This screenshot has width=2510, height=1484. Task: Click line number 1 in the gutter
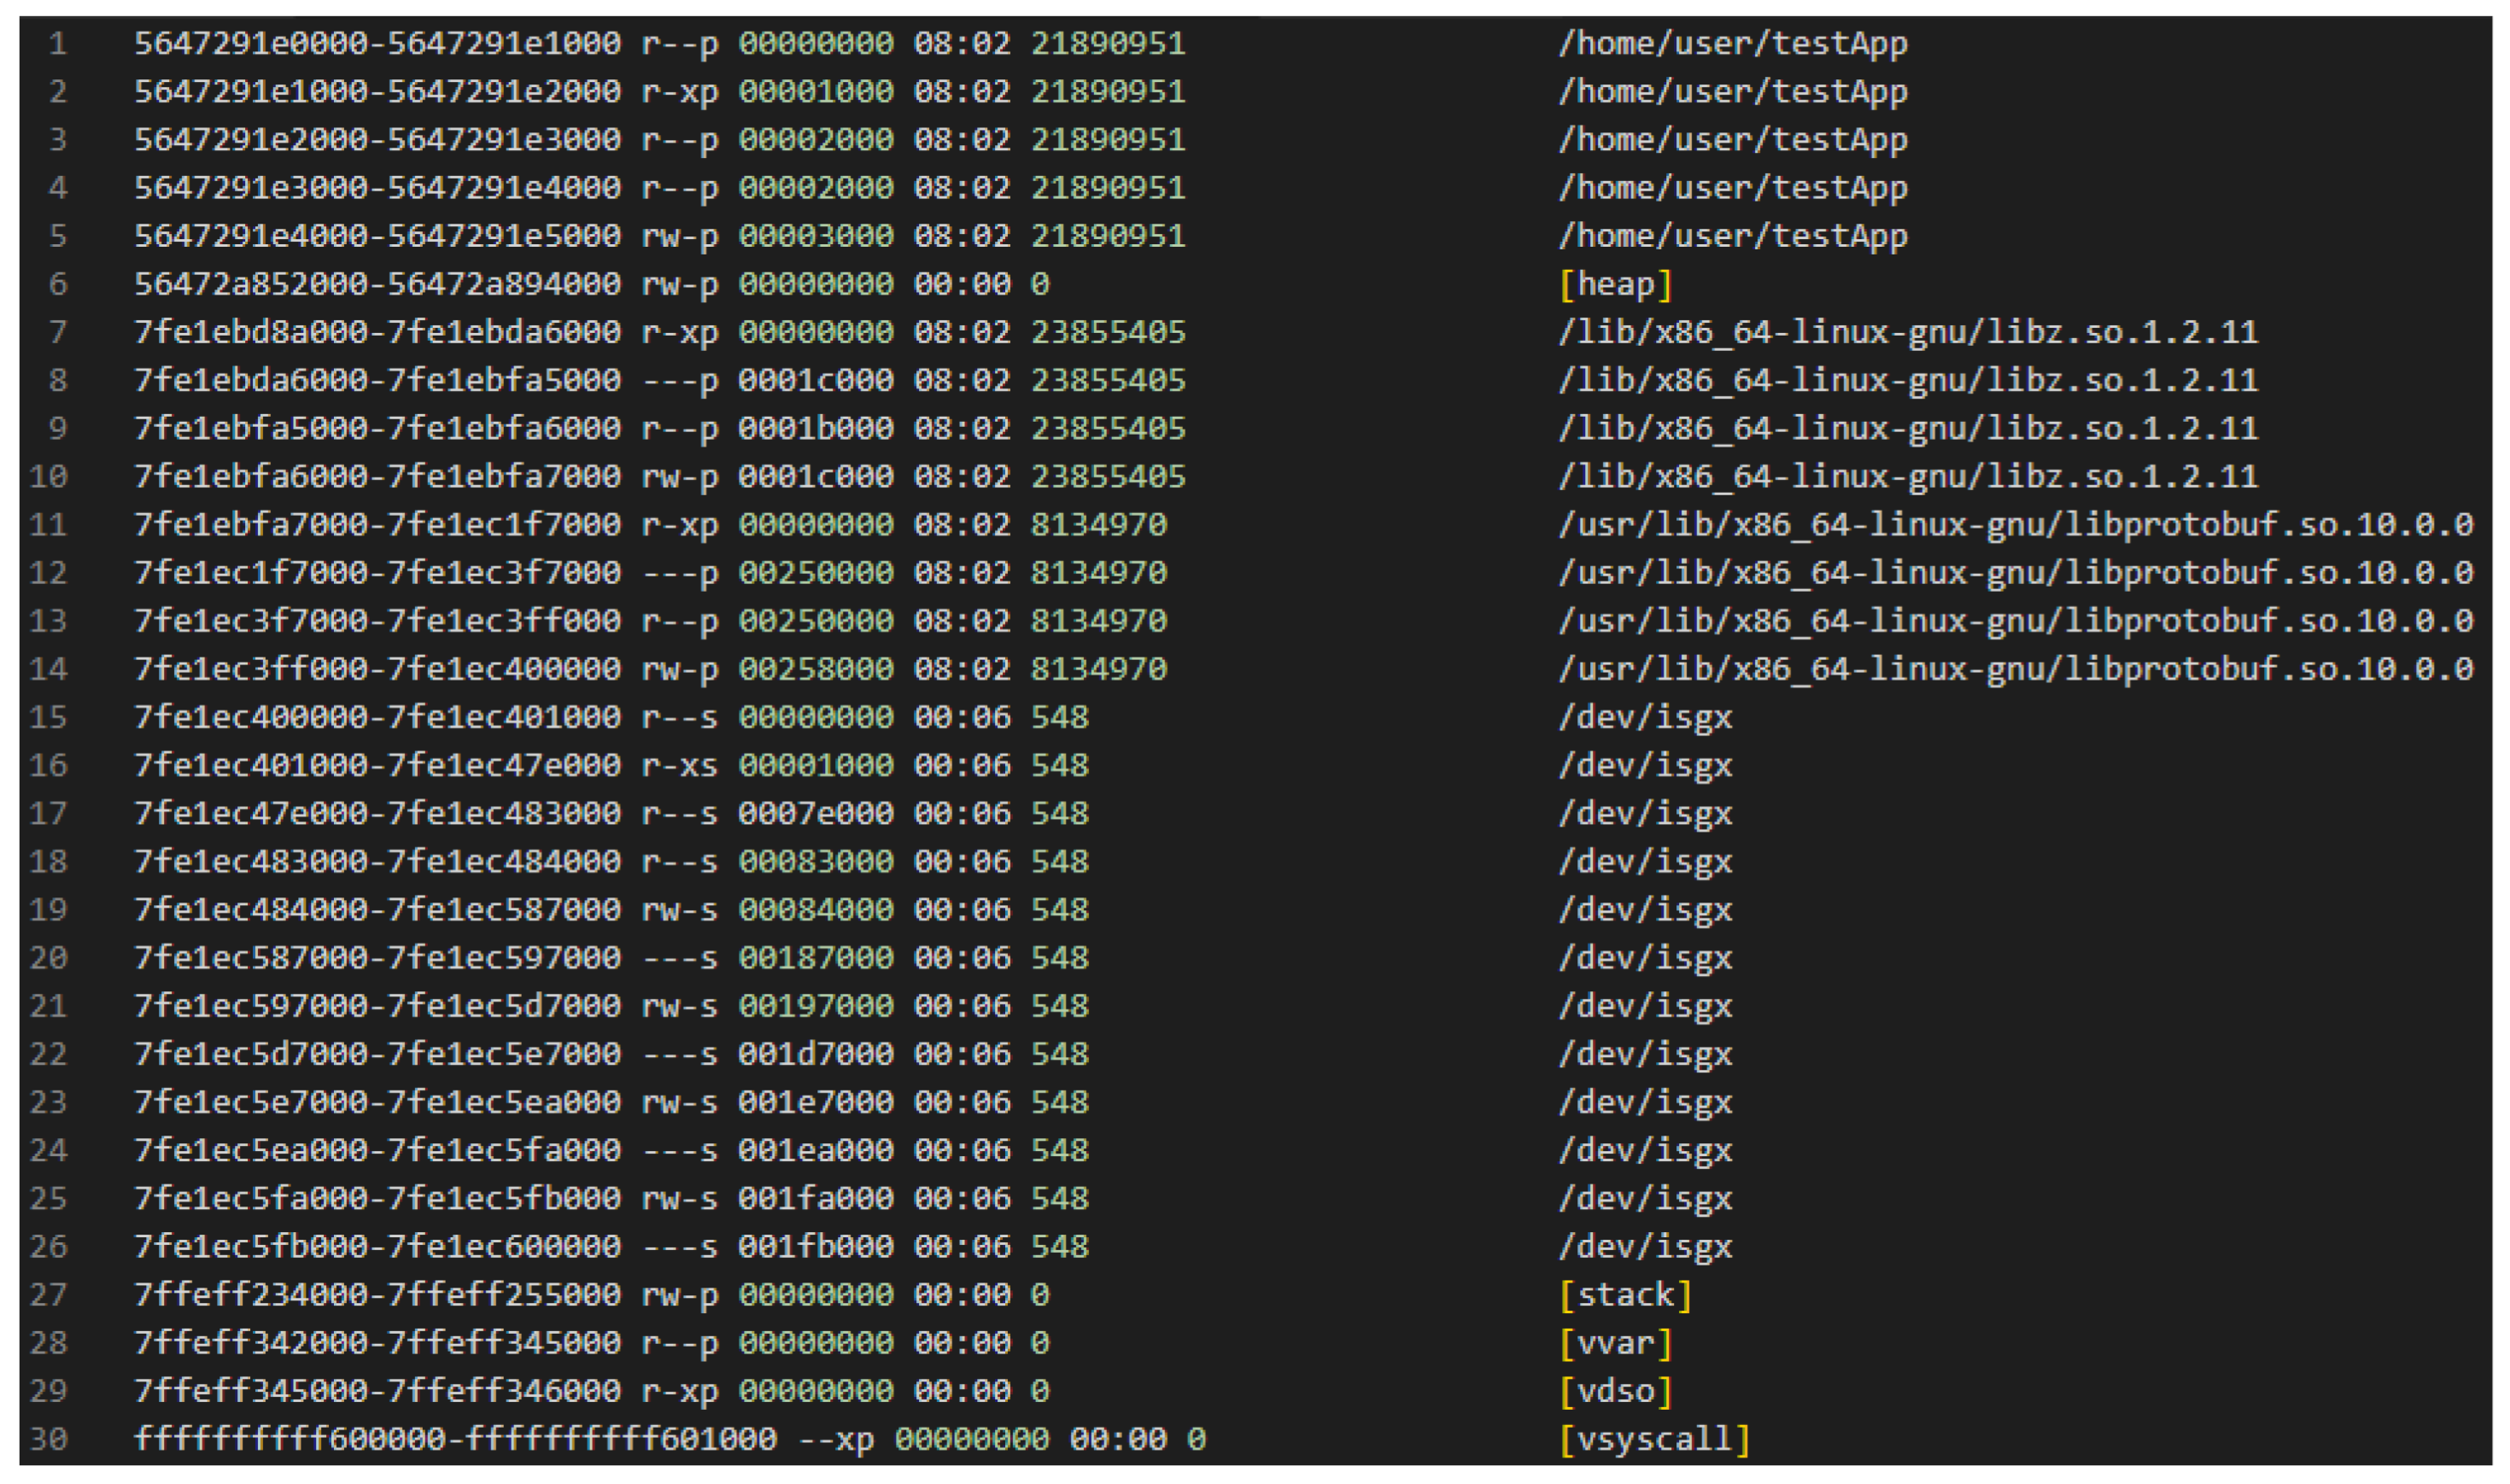point(57,44)
